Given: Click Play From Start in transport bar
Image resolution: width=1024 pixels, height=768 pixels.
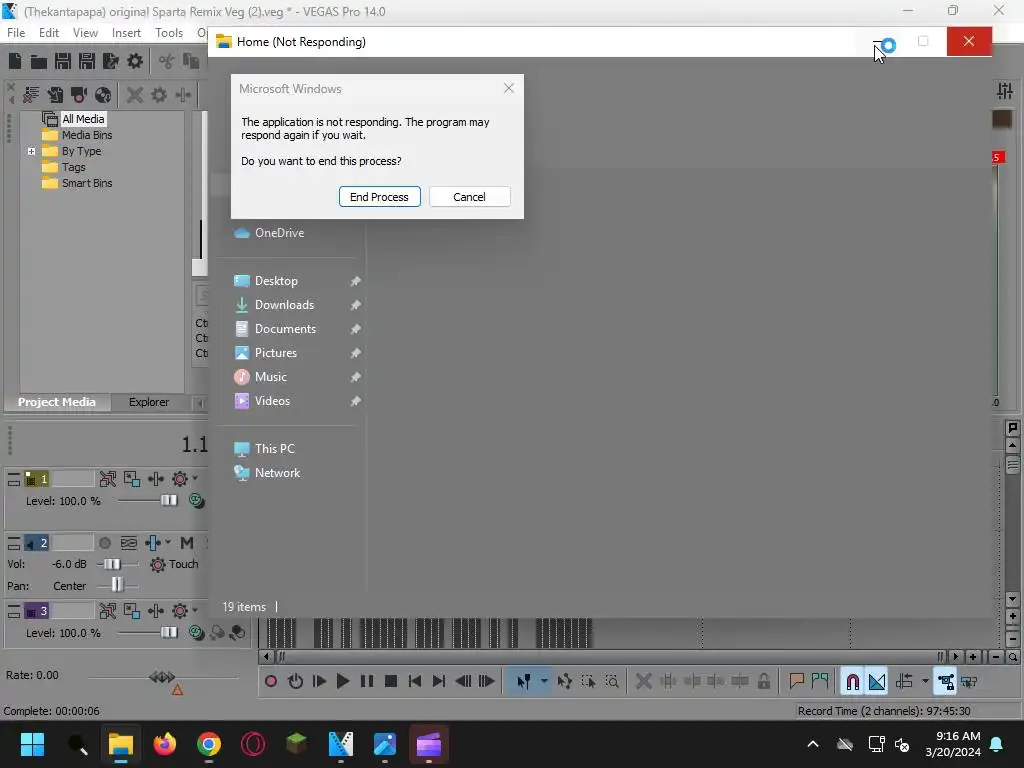Looking at the screenshot, I should (x=319, y=681).
